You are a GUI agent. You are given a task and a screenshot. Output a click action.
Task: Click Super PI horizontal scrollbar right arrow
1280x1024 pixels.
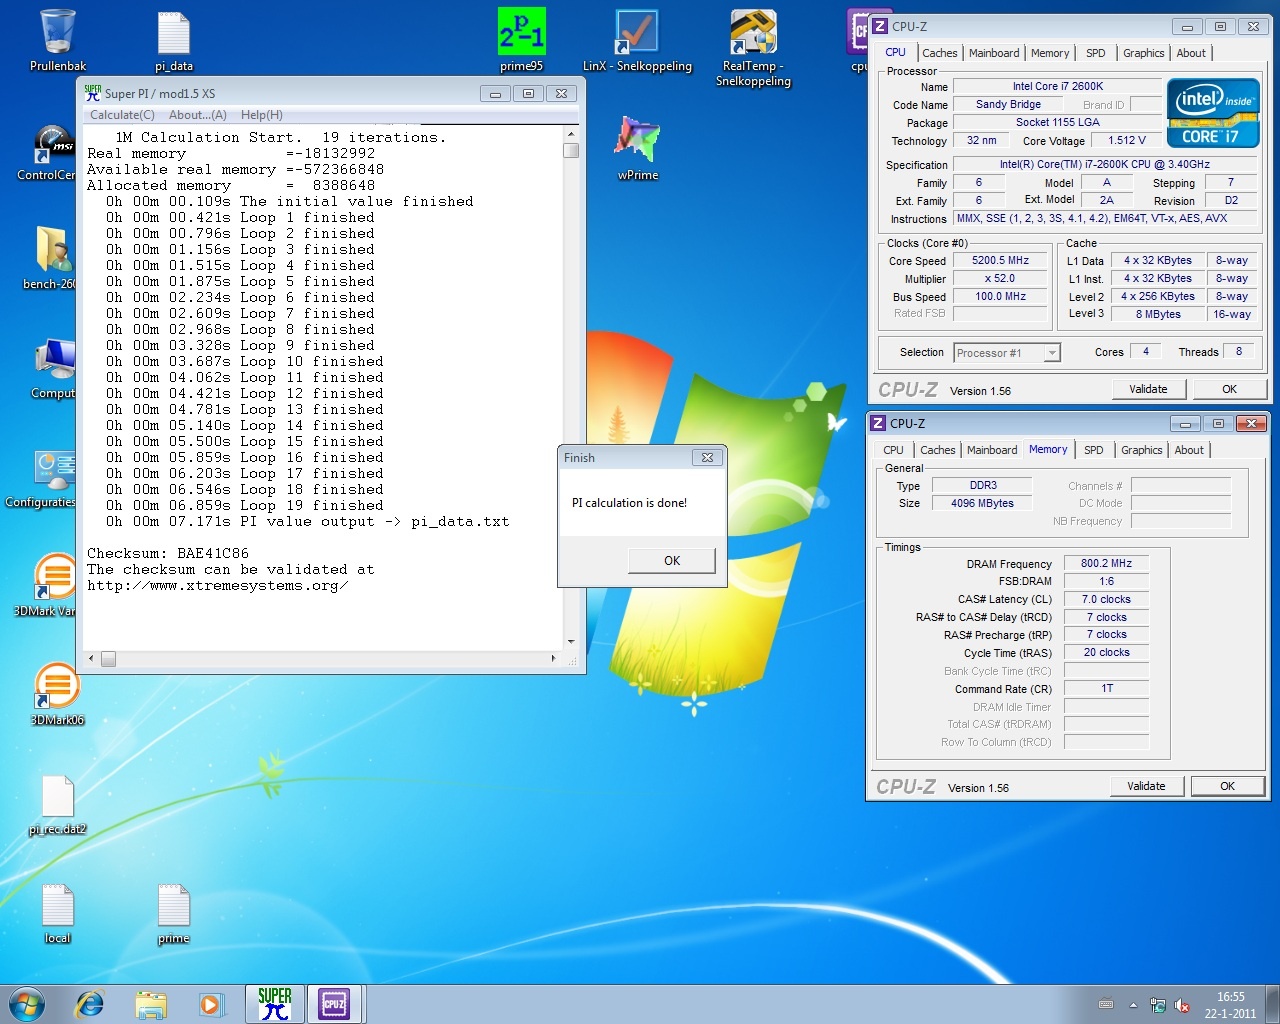(554, 659)
